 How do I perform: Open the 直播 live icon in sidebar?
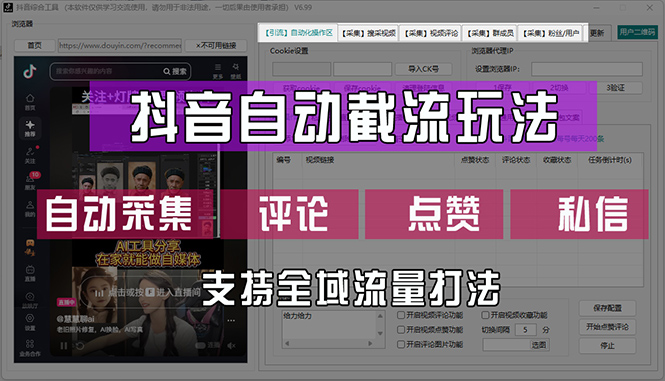tap(30, 269)
